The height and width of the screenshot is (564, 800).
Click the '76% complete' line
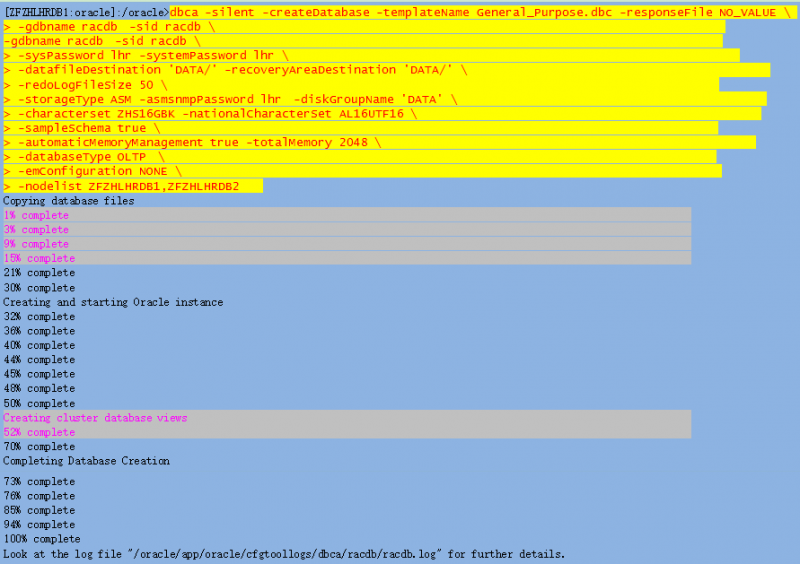pos(39,496)
